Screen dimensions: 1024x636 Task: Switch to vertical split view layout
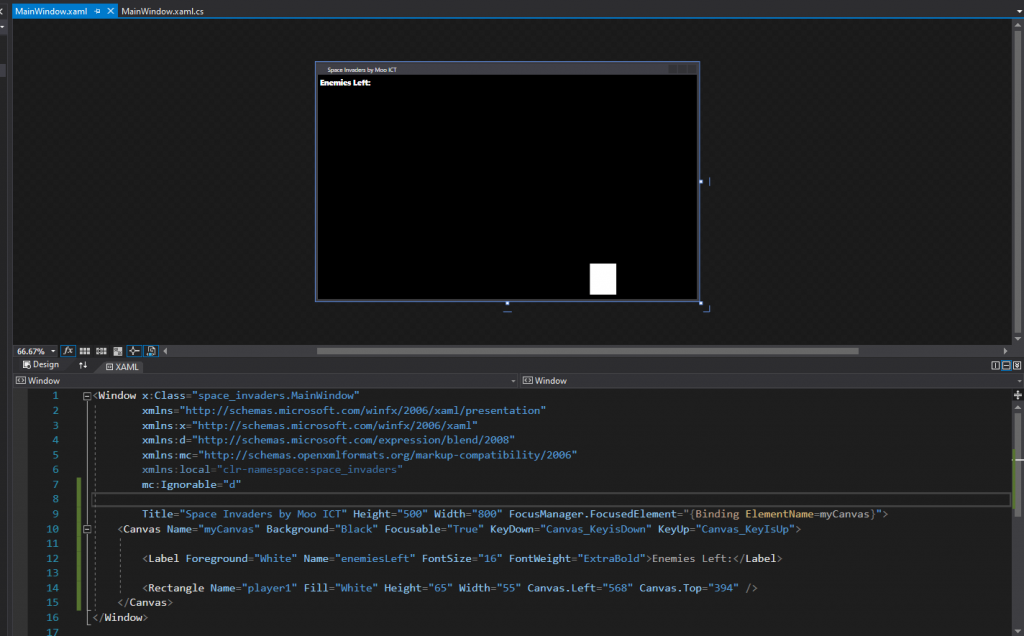coord(996,365)
